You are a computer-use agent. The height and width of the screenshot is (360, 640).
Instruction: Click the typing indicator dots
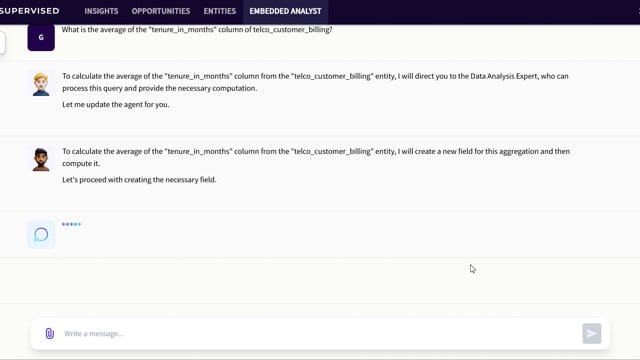pyautogui.click(x=71, y=224)
